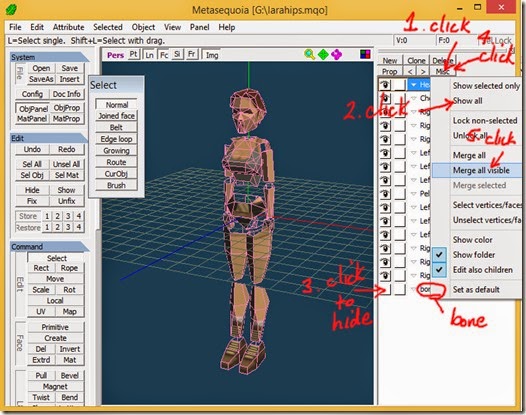Toggle lock box of the 'Pel' object row
Image resolution: width=526 pixels, height=415 pixels.
tap(400, 194)
